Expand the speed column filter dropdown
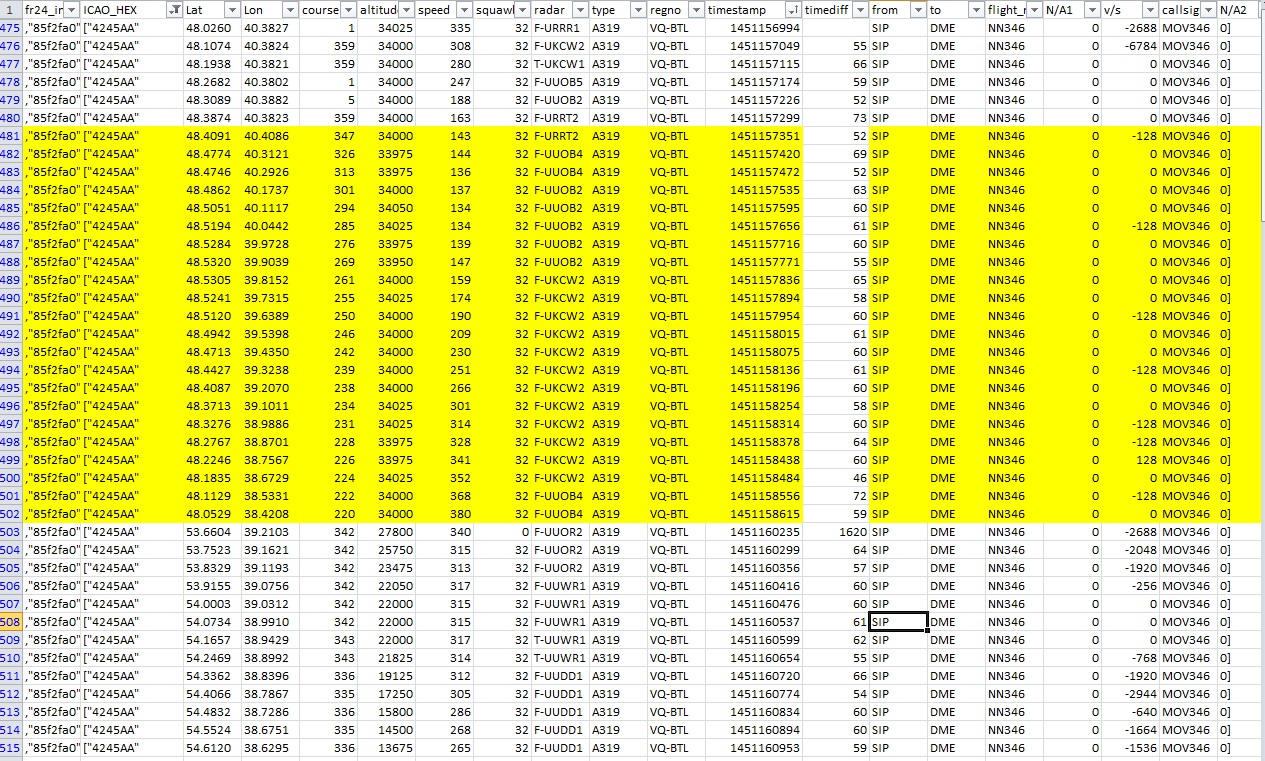This screenshot has height=761, width=1265. (464, 10)
